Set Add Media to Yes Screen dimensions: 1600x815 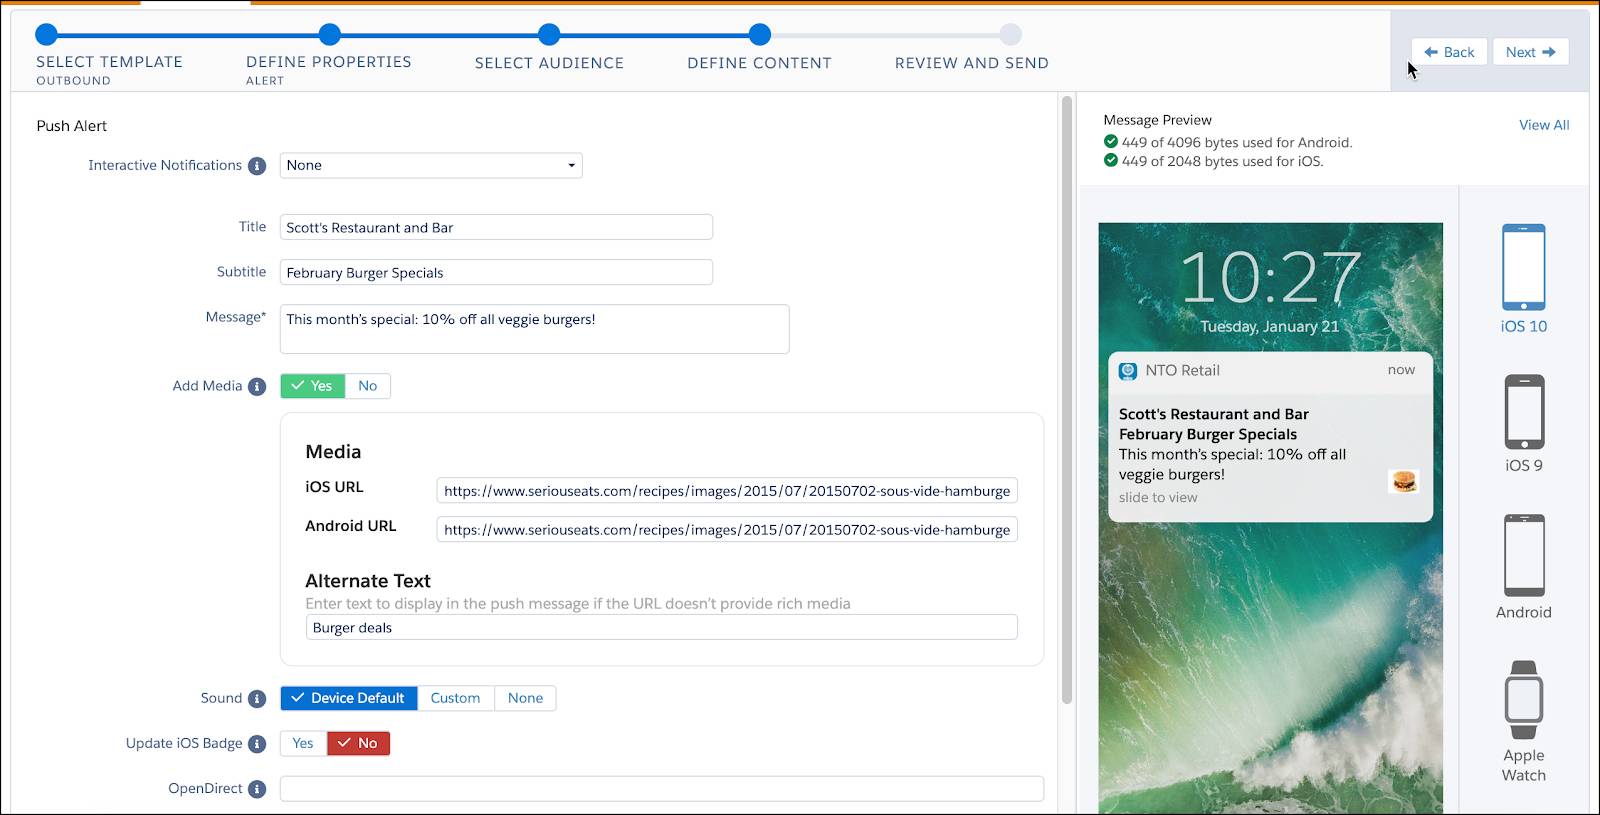(x=313, y=386)
